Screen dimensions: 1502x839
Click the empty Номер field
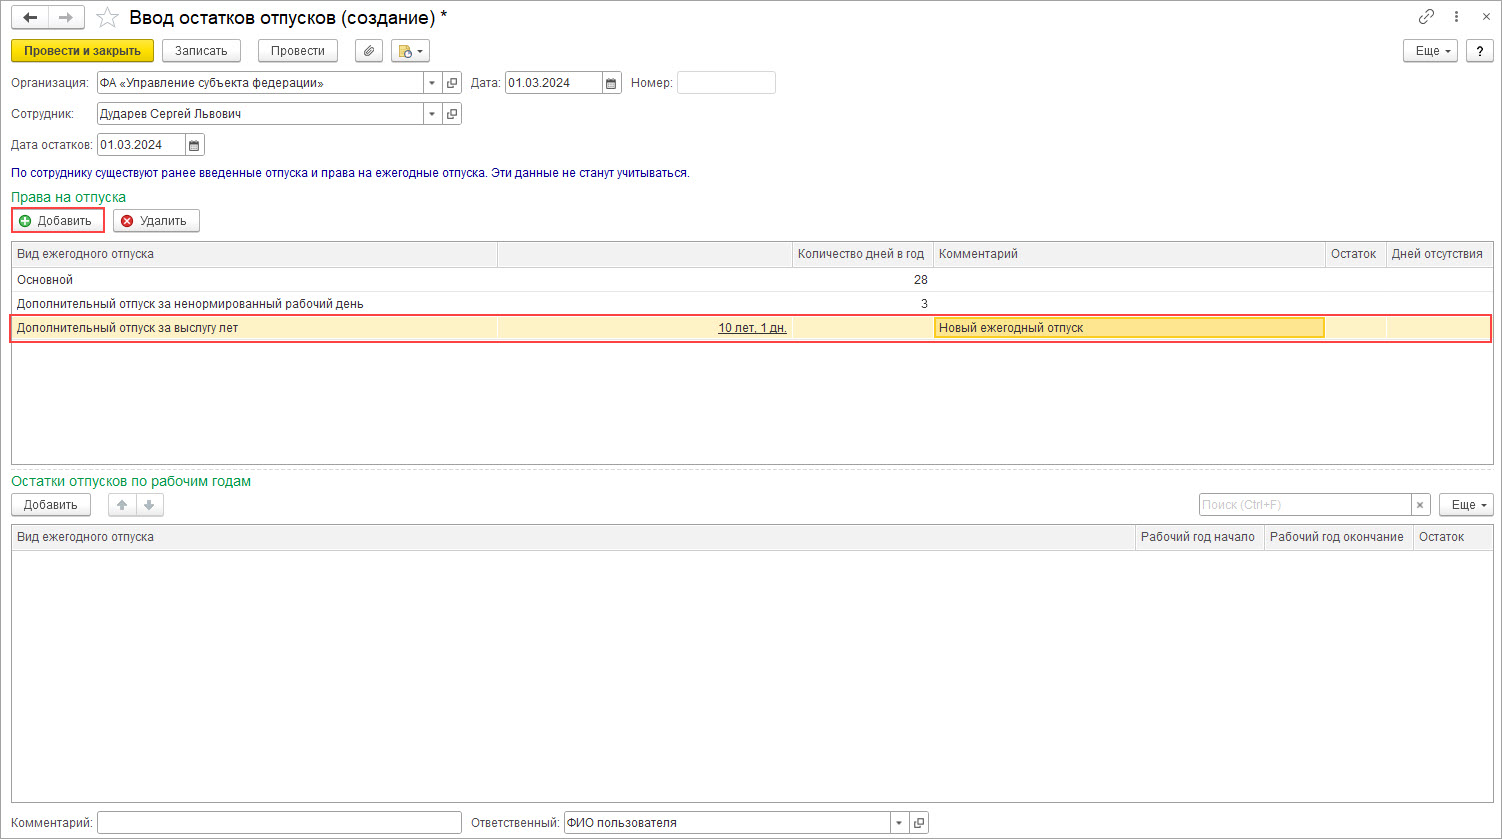pyautogui.click(x=726, y=83)
